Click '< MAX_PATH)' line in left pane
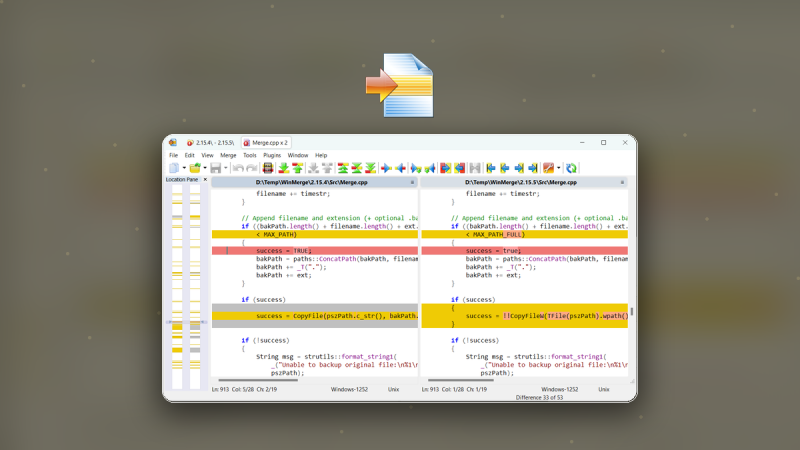Viewport: 800px width, 450px height. [315, 234]
